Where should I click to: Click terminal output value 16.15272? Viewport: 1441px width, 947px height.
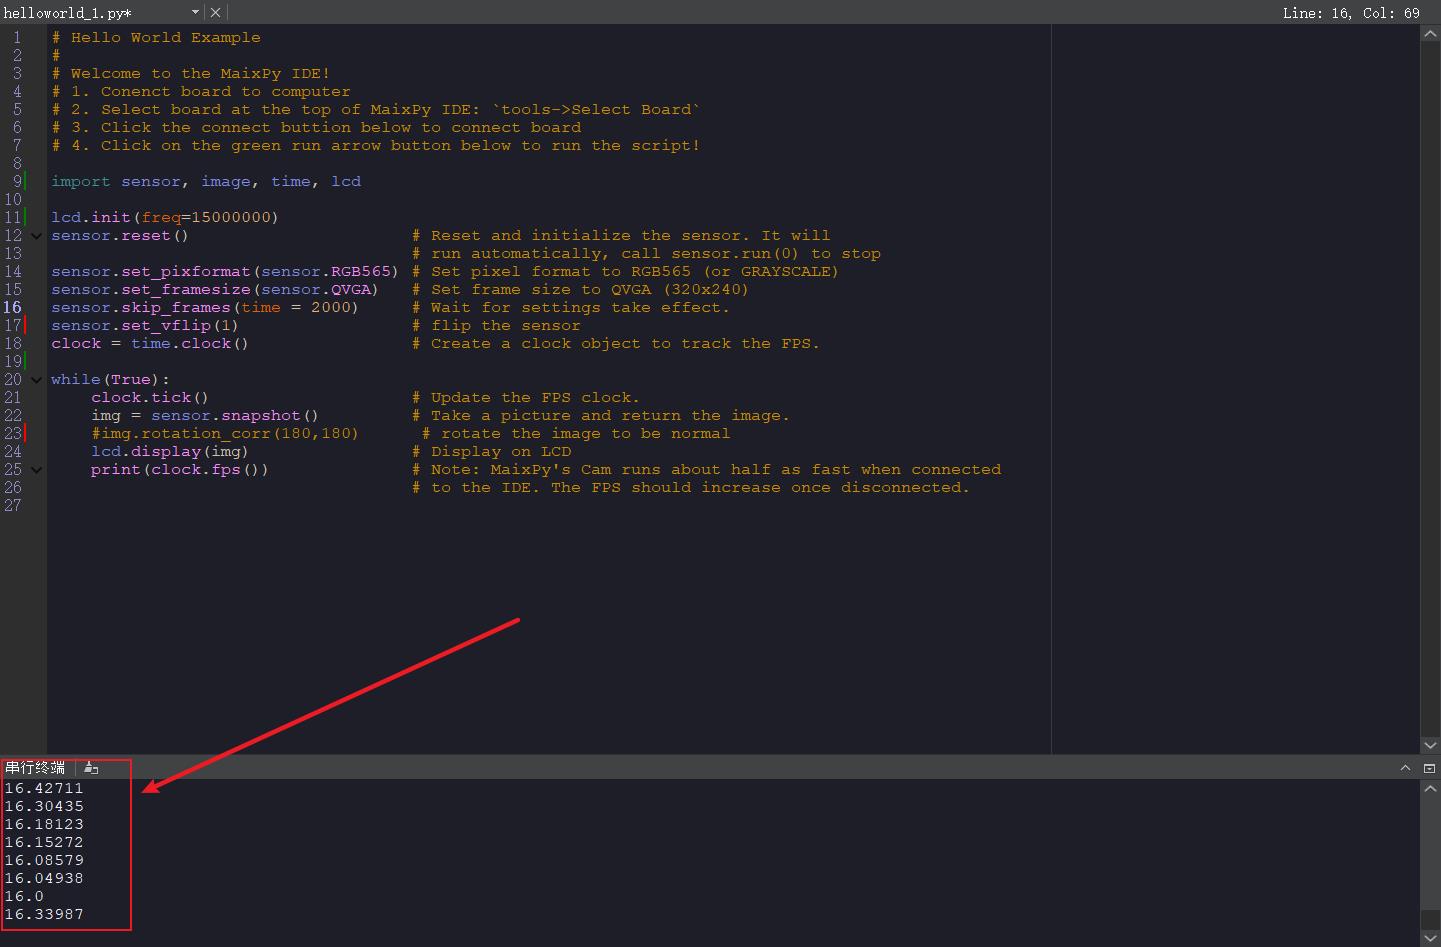click(44, 842)
